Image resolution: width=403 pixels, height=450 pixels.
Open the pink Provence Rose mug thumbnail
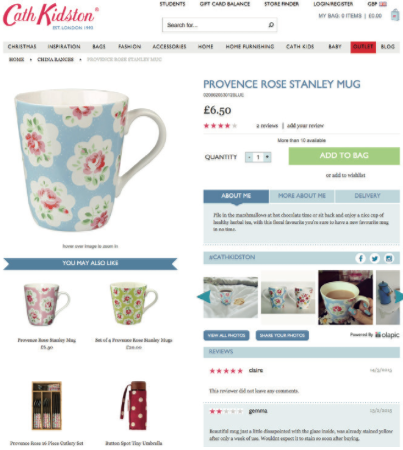[x=46, y=304]
